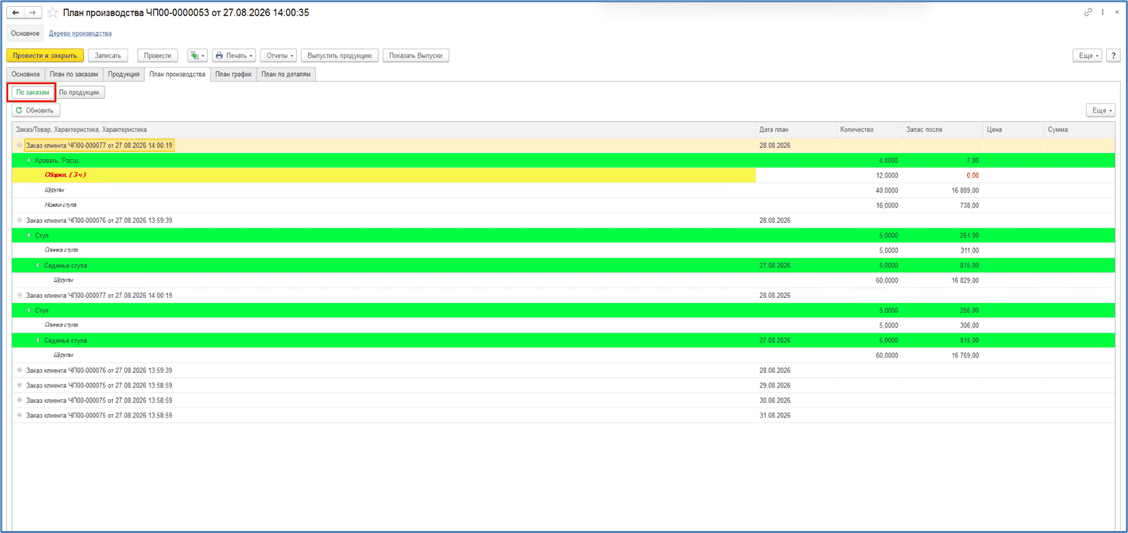Open the Отчеты dropdown menu

pos(279,55)
